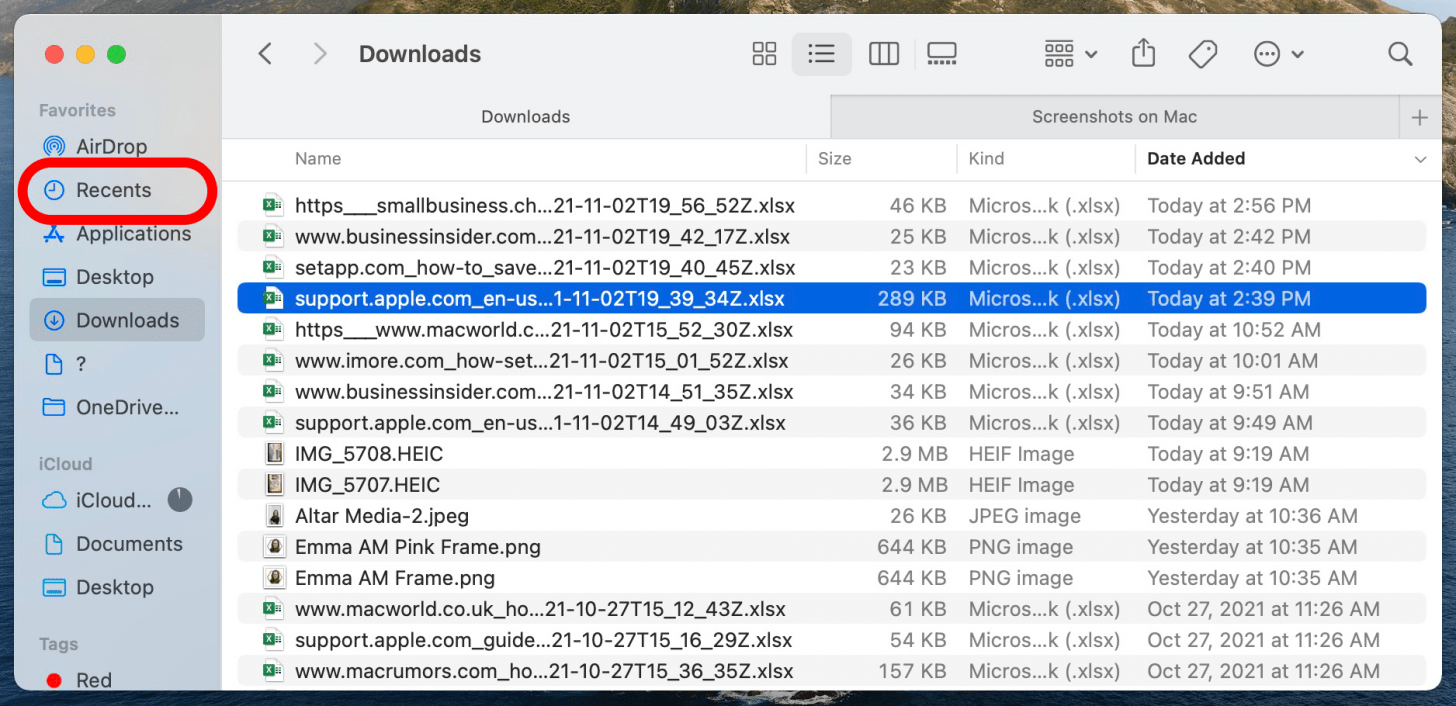Select IMG_5708.HEIC

[832, 454]
